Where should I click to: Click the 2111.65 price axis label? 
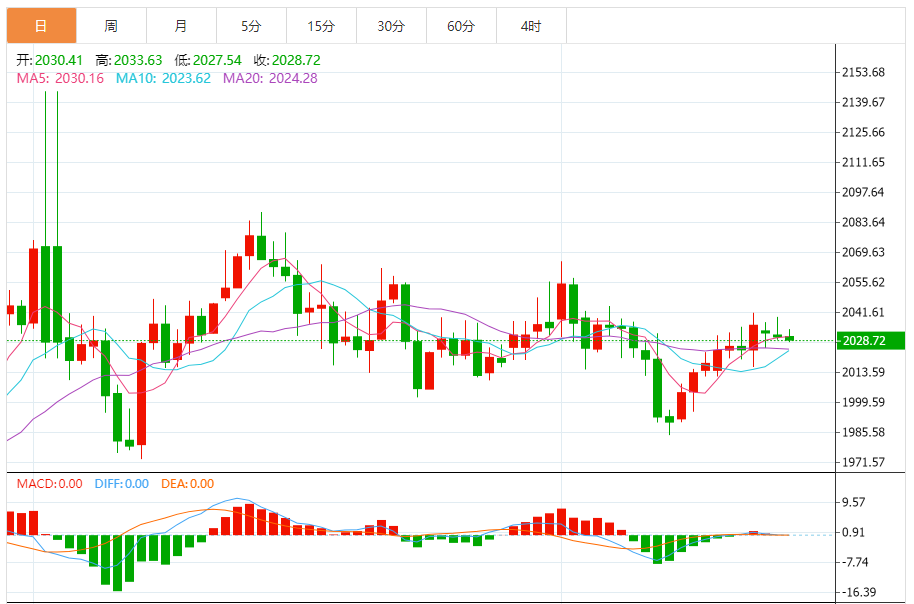click(x=863, y=162)
